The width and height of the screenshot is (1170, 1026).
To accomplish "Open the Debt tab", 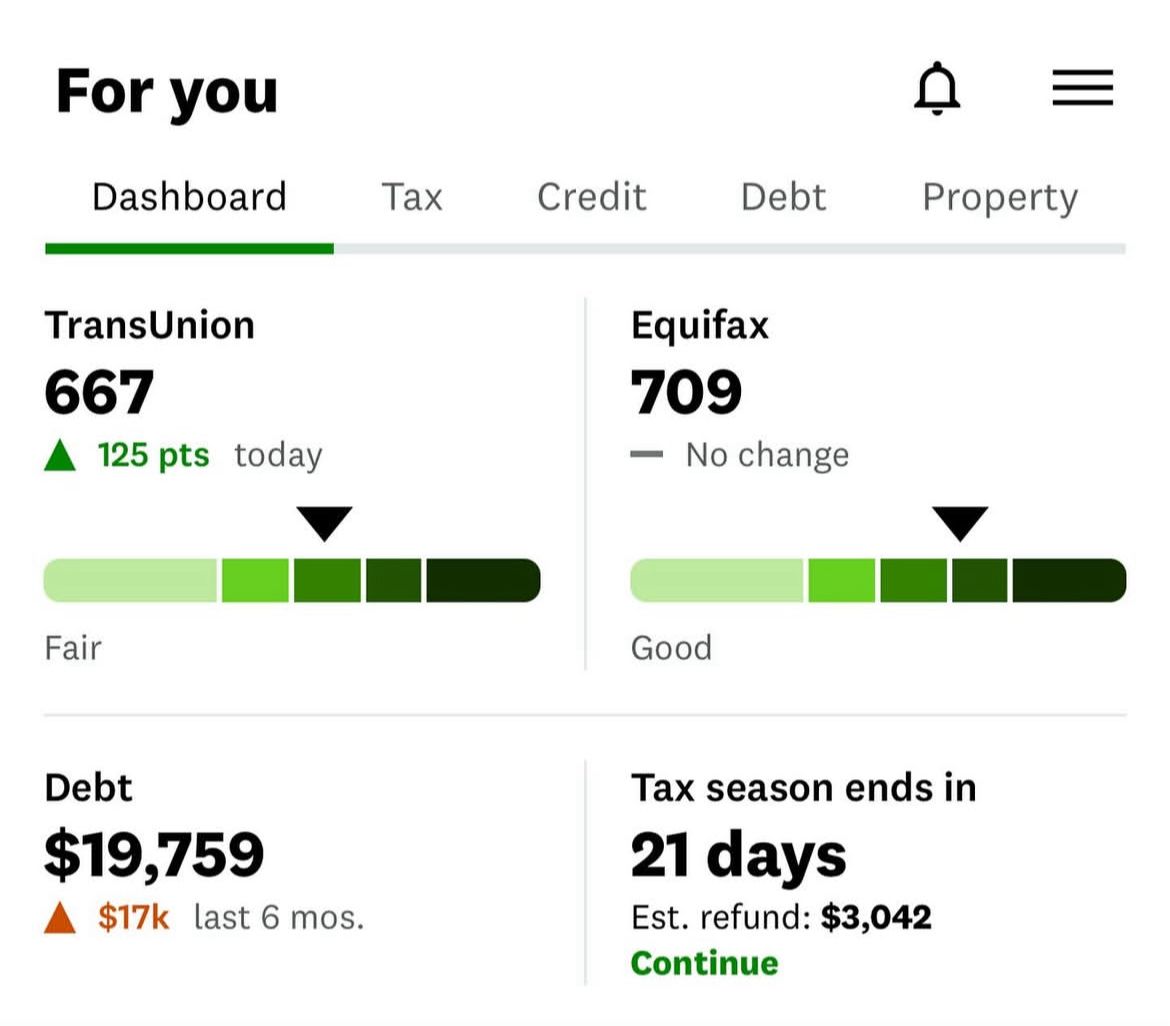I will point(784,197).
